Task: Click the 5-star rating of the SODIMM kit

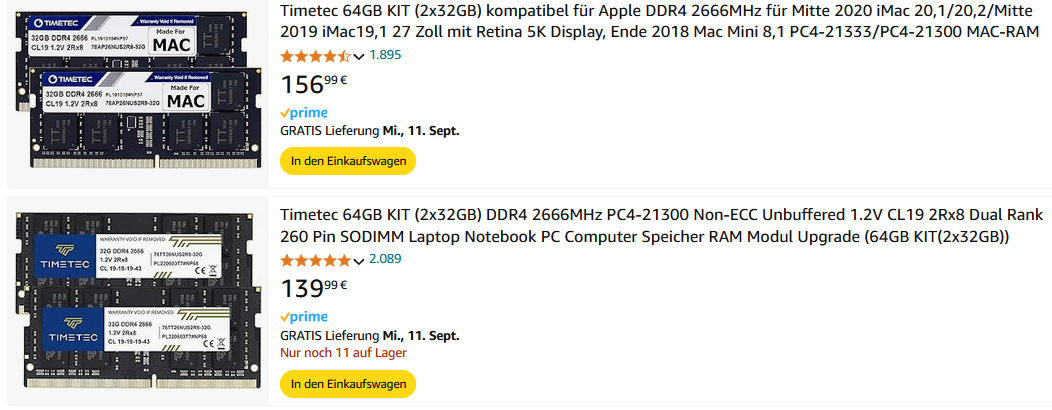Action: (x=316, y=260)
